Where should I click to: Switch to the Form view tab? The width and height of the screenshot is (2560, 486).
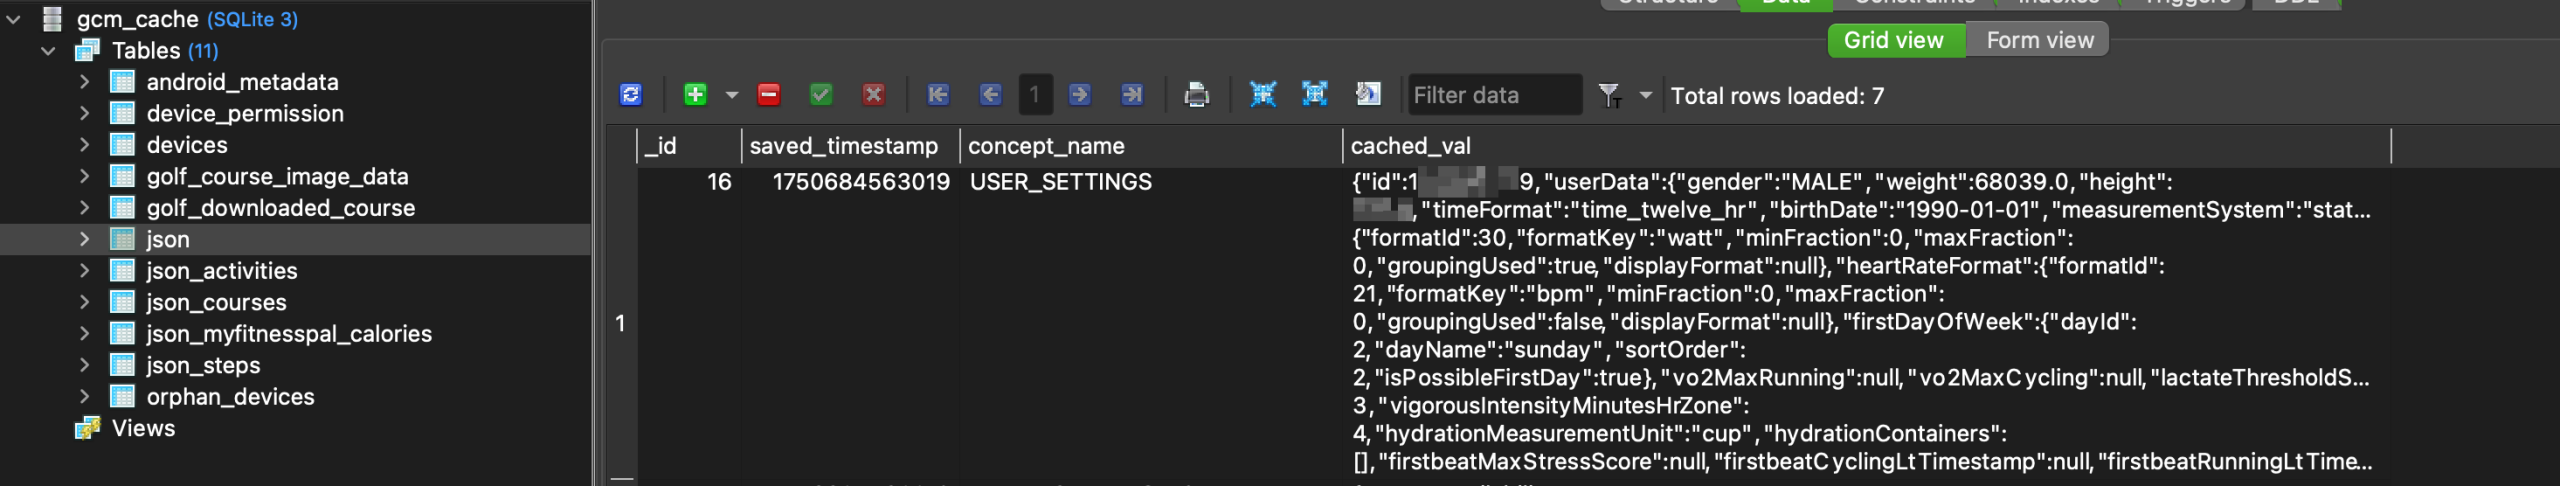[2039, 40]
